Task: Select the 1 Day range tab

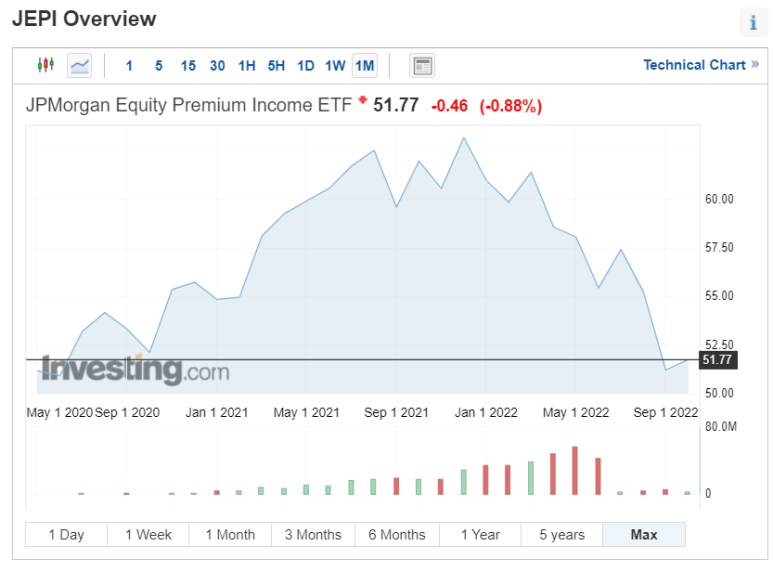Action: (66, 535)
